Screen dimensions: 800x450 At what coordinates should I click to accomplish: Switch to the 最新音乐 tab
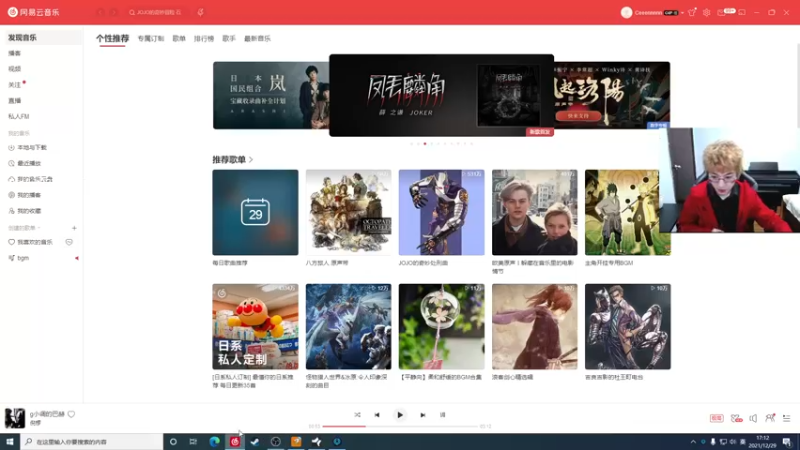coord(257,38)
